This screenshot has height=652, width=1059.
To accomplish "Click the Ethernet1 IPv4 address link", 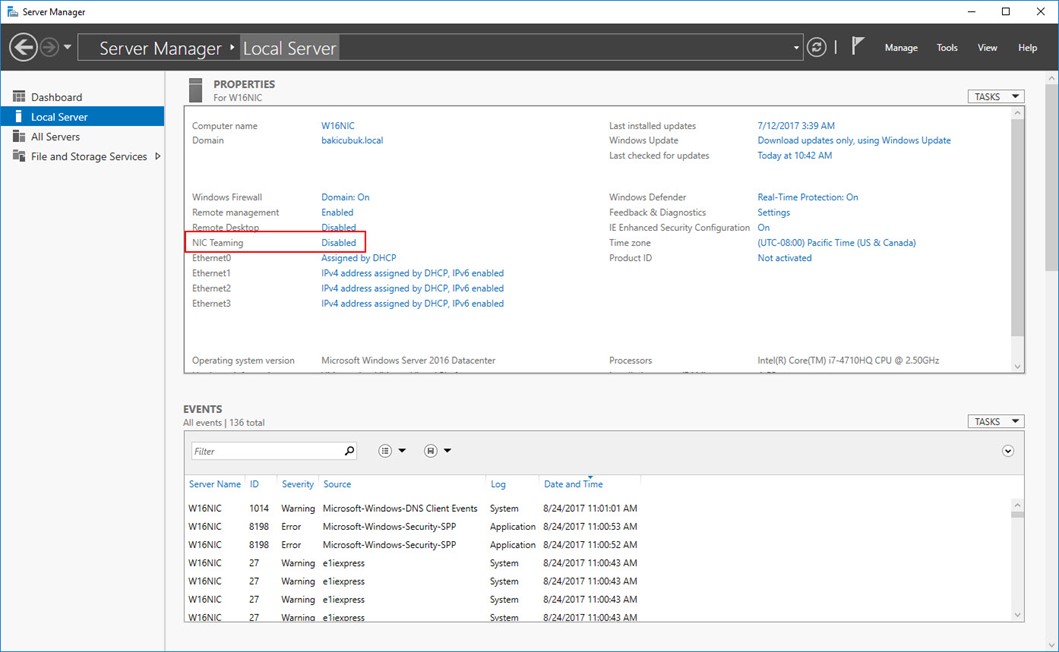I will 413,273.
